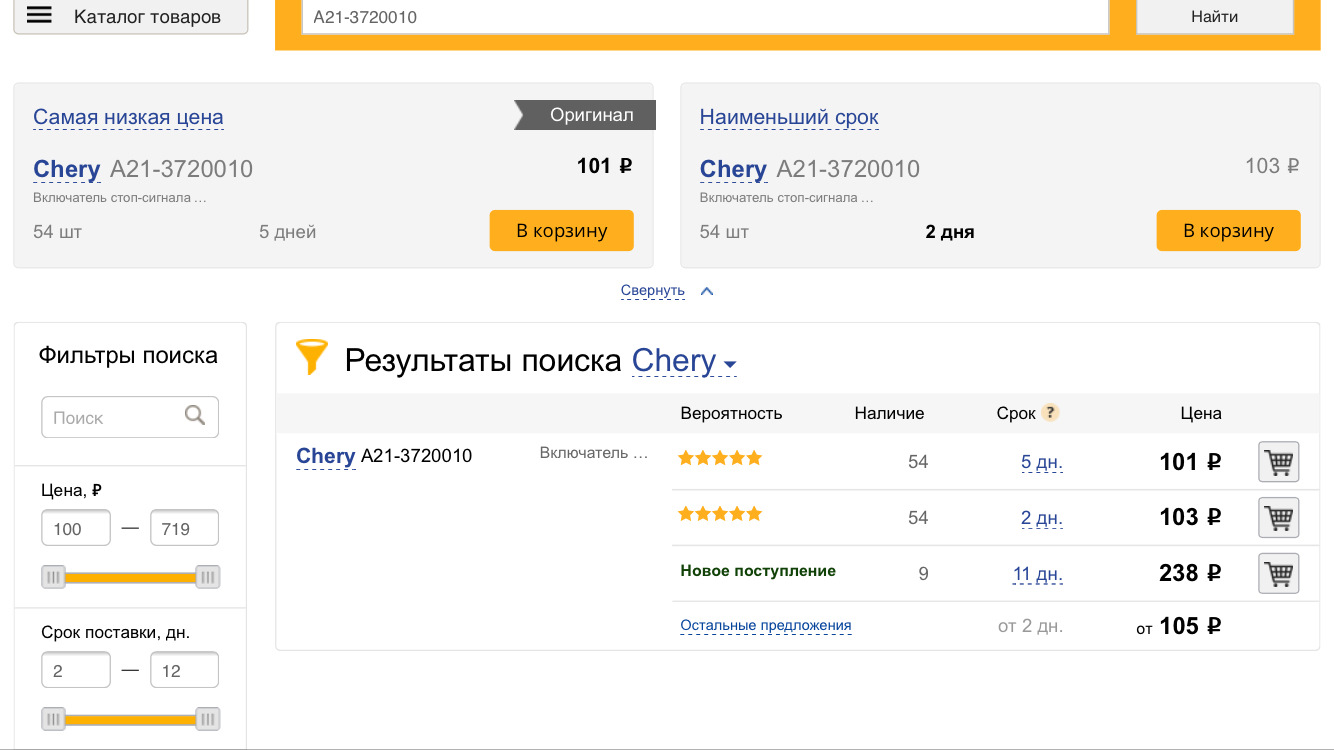This screenshot has width=1334, height=750.
Task: Click the minimum price field 100
Action: (x=76, y=528)
